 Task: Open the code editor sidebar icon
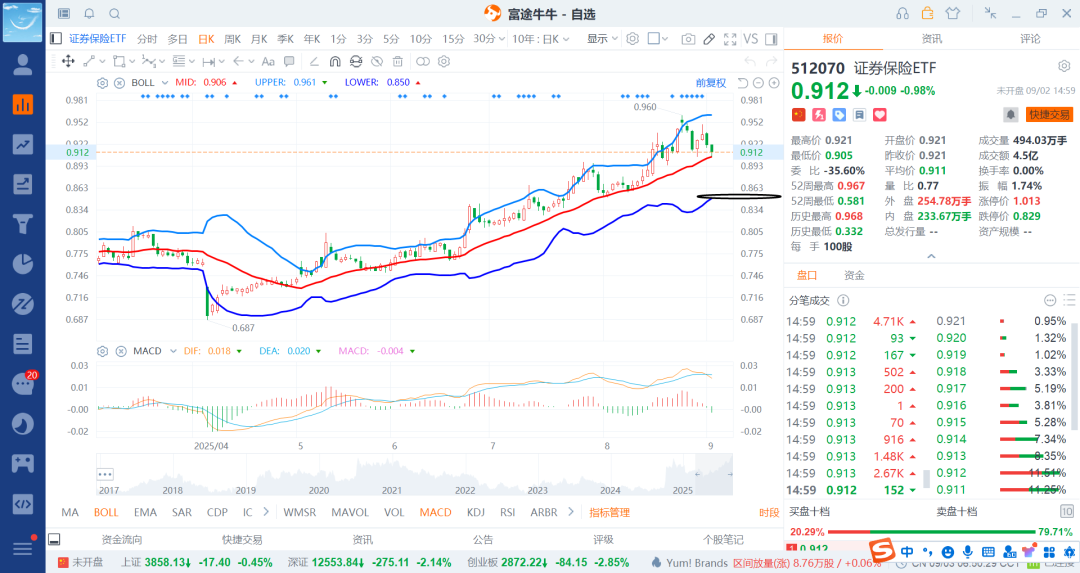tap(23, 503)
